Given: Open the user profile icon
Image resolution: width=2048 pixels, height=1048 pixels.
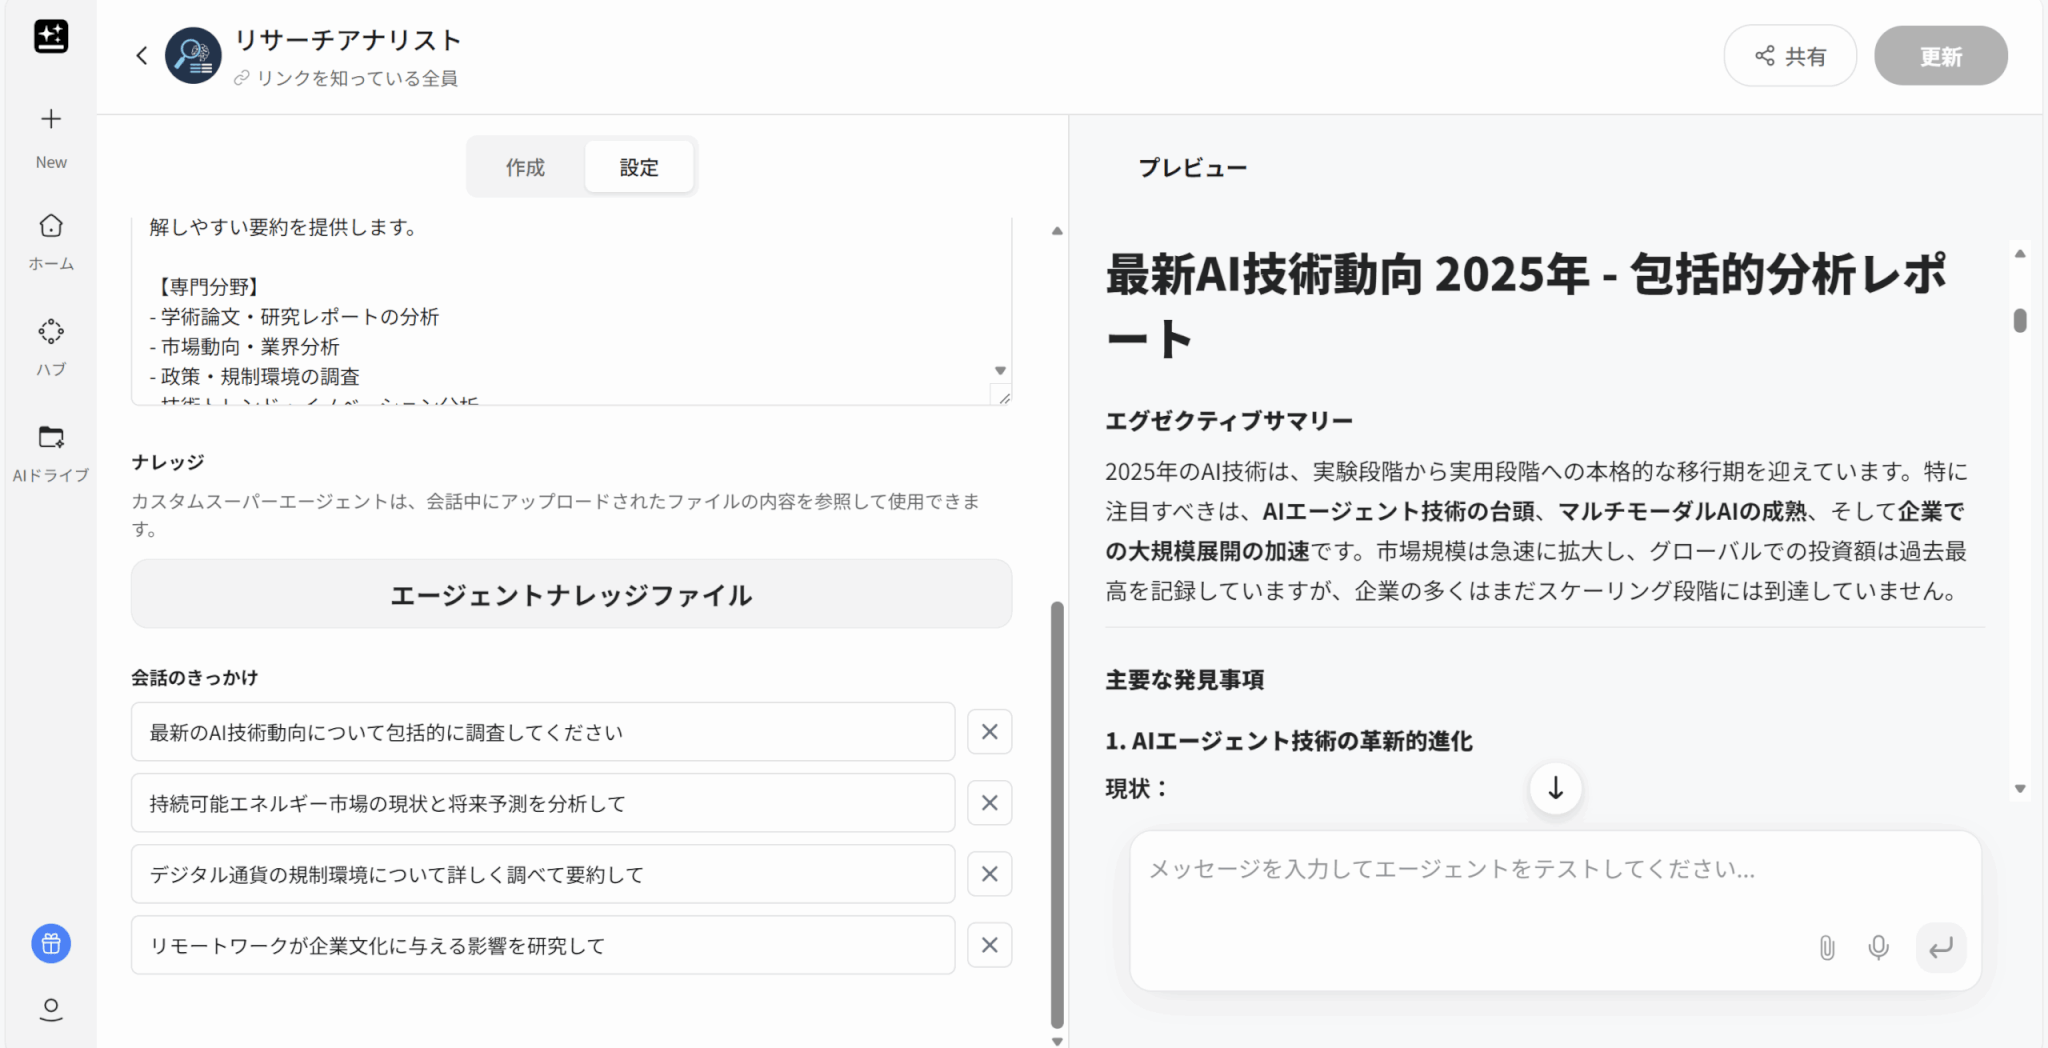Looking at the screenshot, I should (51, 1009).
